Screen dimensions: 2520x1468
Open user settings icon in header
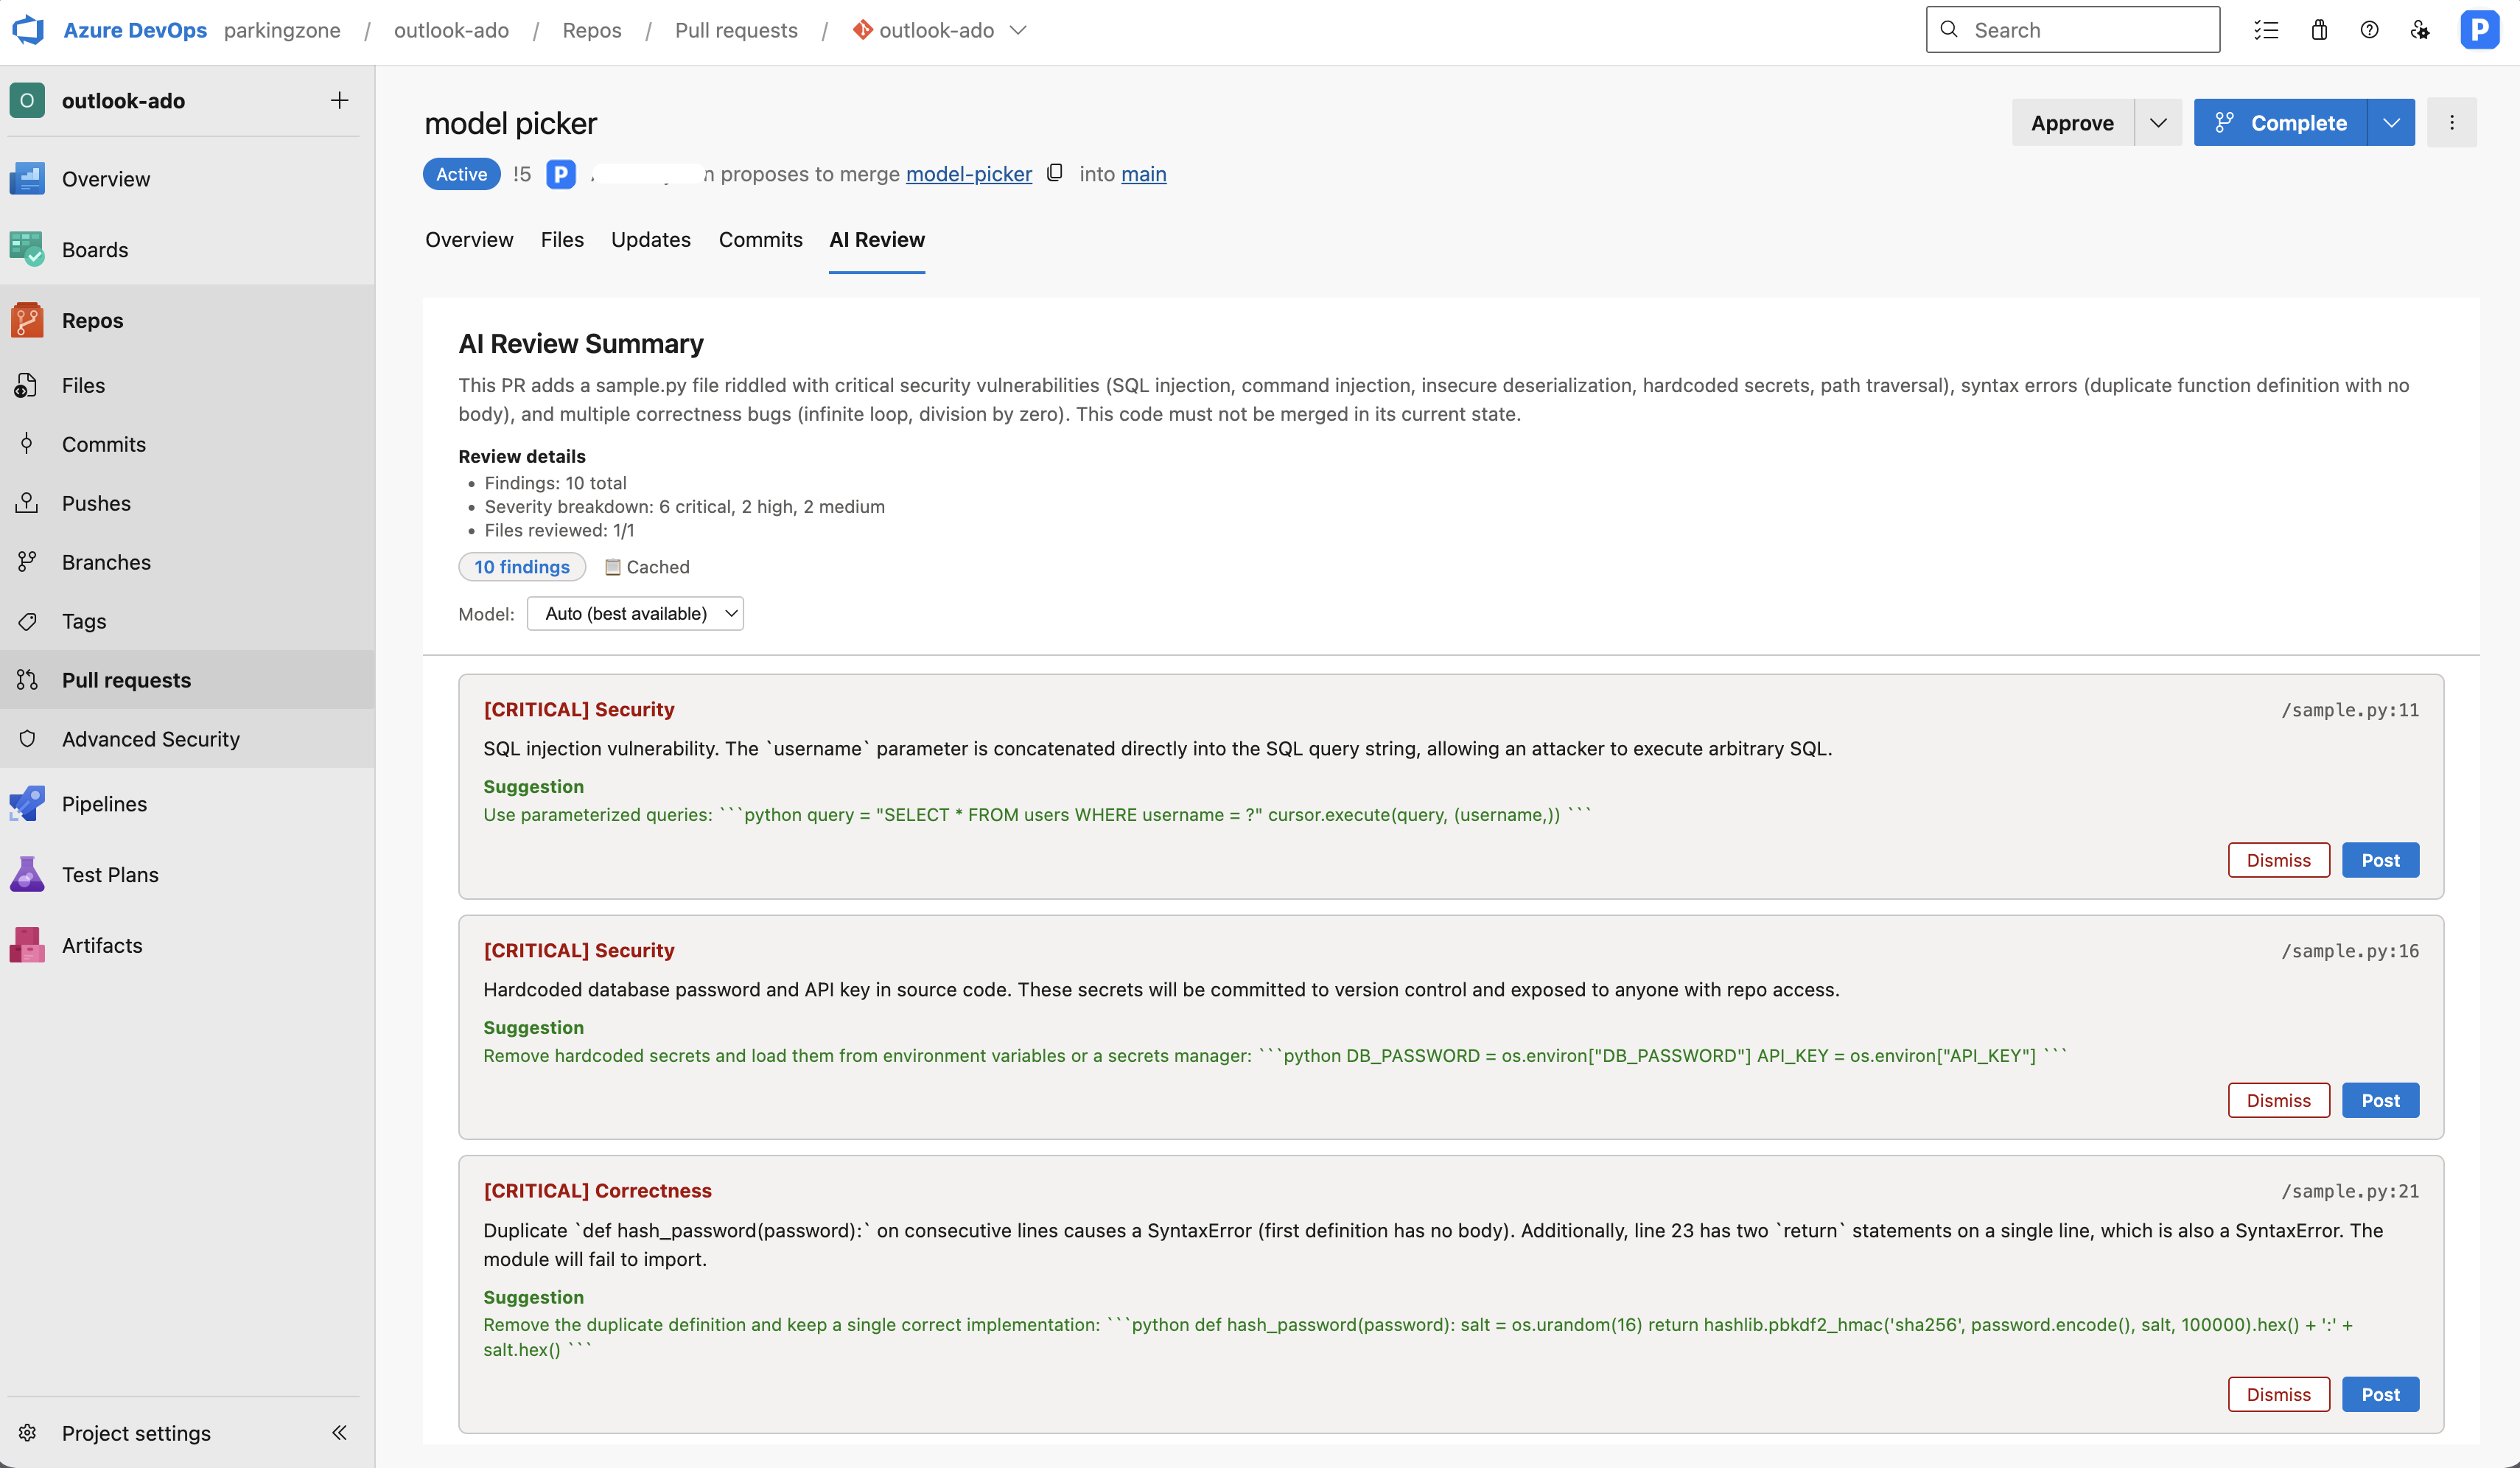click(x=2420, y=30)
